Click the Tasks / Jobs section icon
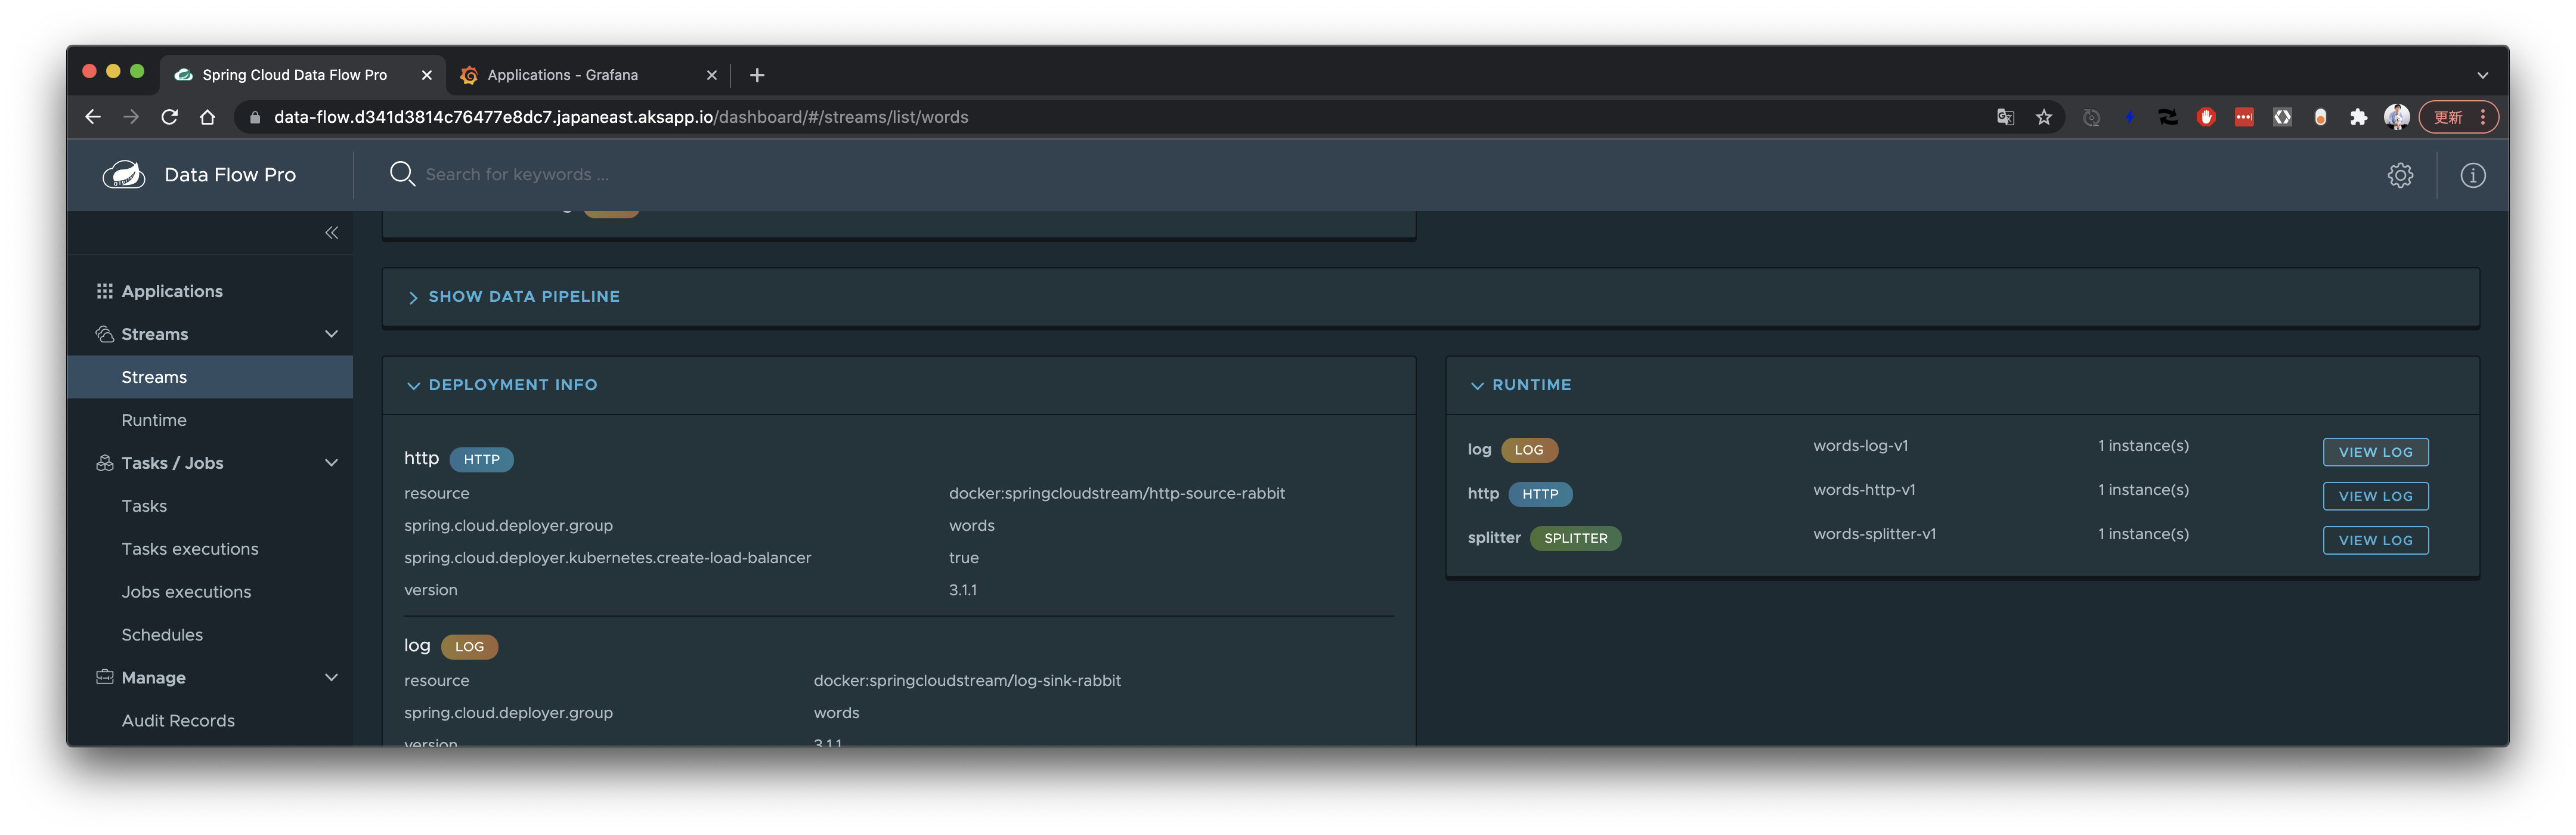The width and height of the screenshot is (2576, 835). click(104, 463)
